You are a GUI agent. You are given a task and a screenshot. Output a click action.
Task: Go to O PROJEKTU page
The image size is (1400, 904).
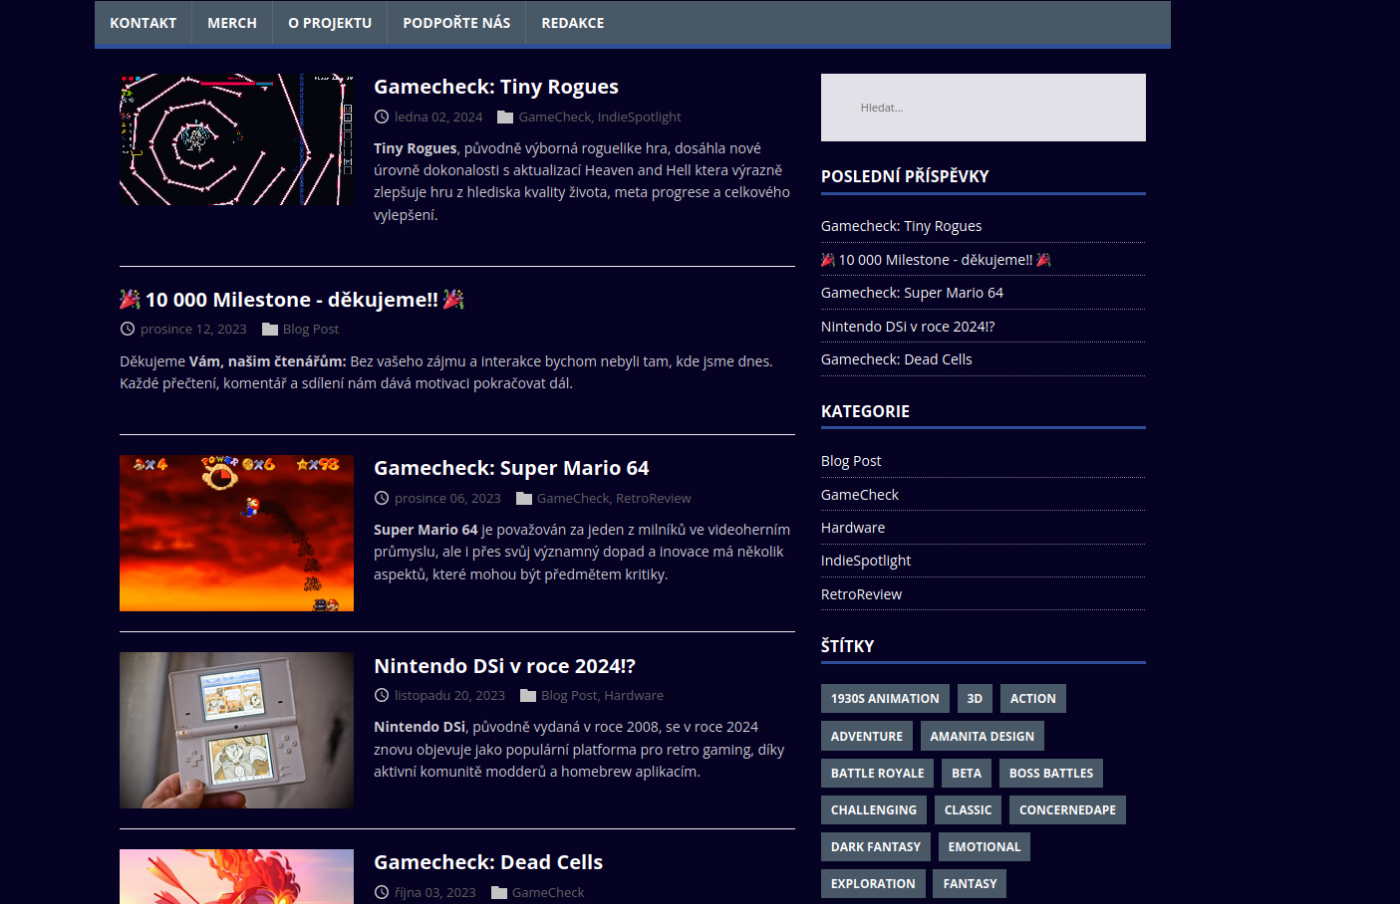[x=330, y=23]
